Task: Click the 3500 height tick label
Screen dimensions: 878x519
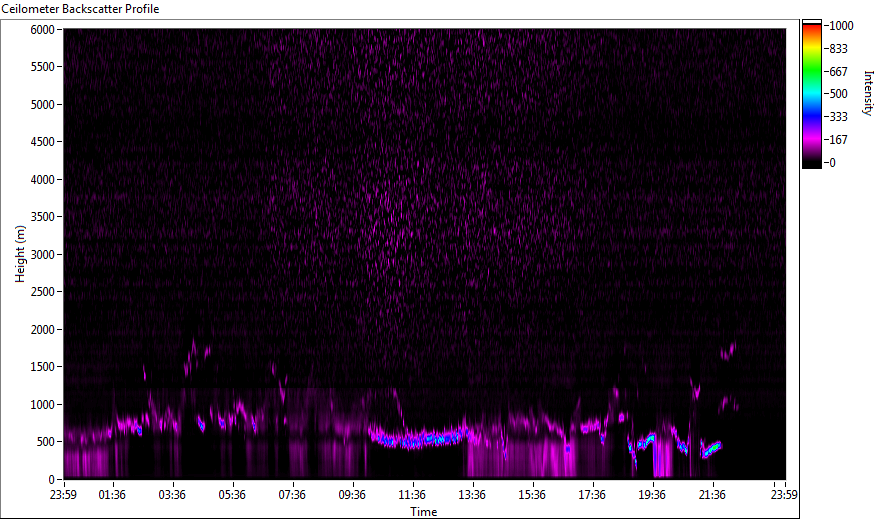Action: [43, 217]
